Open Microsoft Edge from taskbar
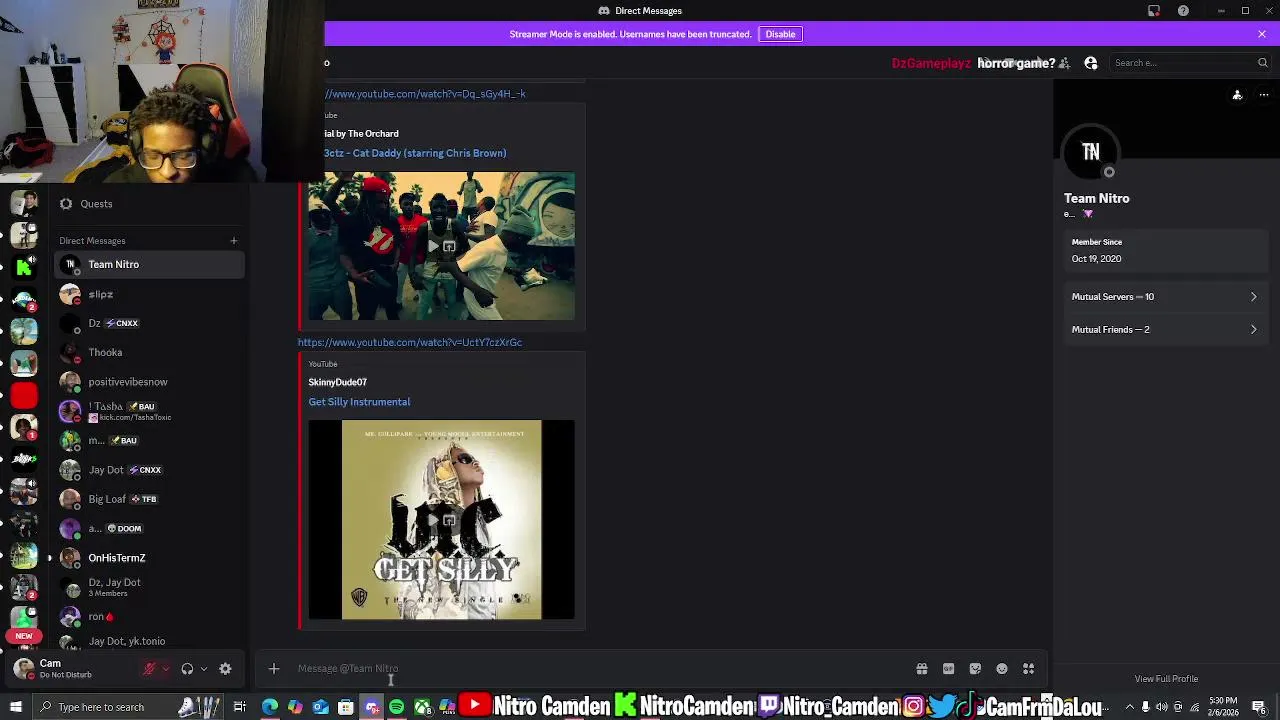Viewport: 1280px width, 720px height. click(x=269, y=707)
